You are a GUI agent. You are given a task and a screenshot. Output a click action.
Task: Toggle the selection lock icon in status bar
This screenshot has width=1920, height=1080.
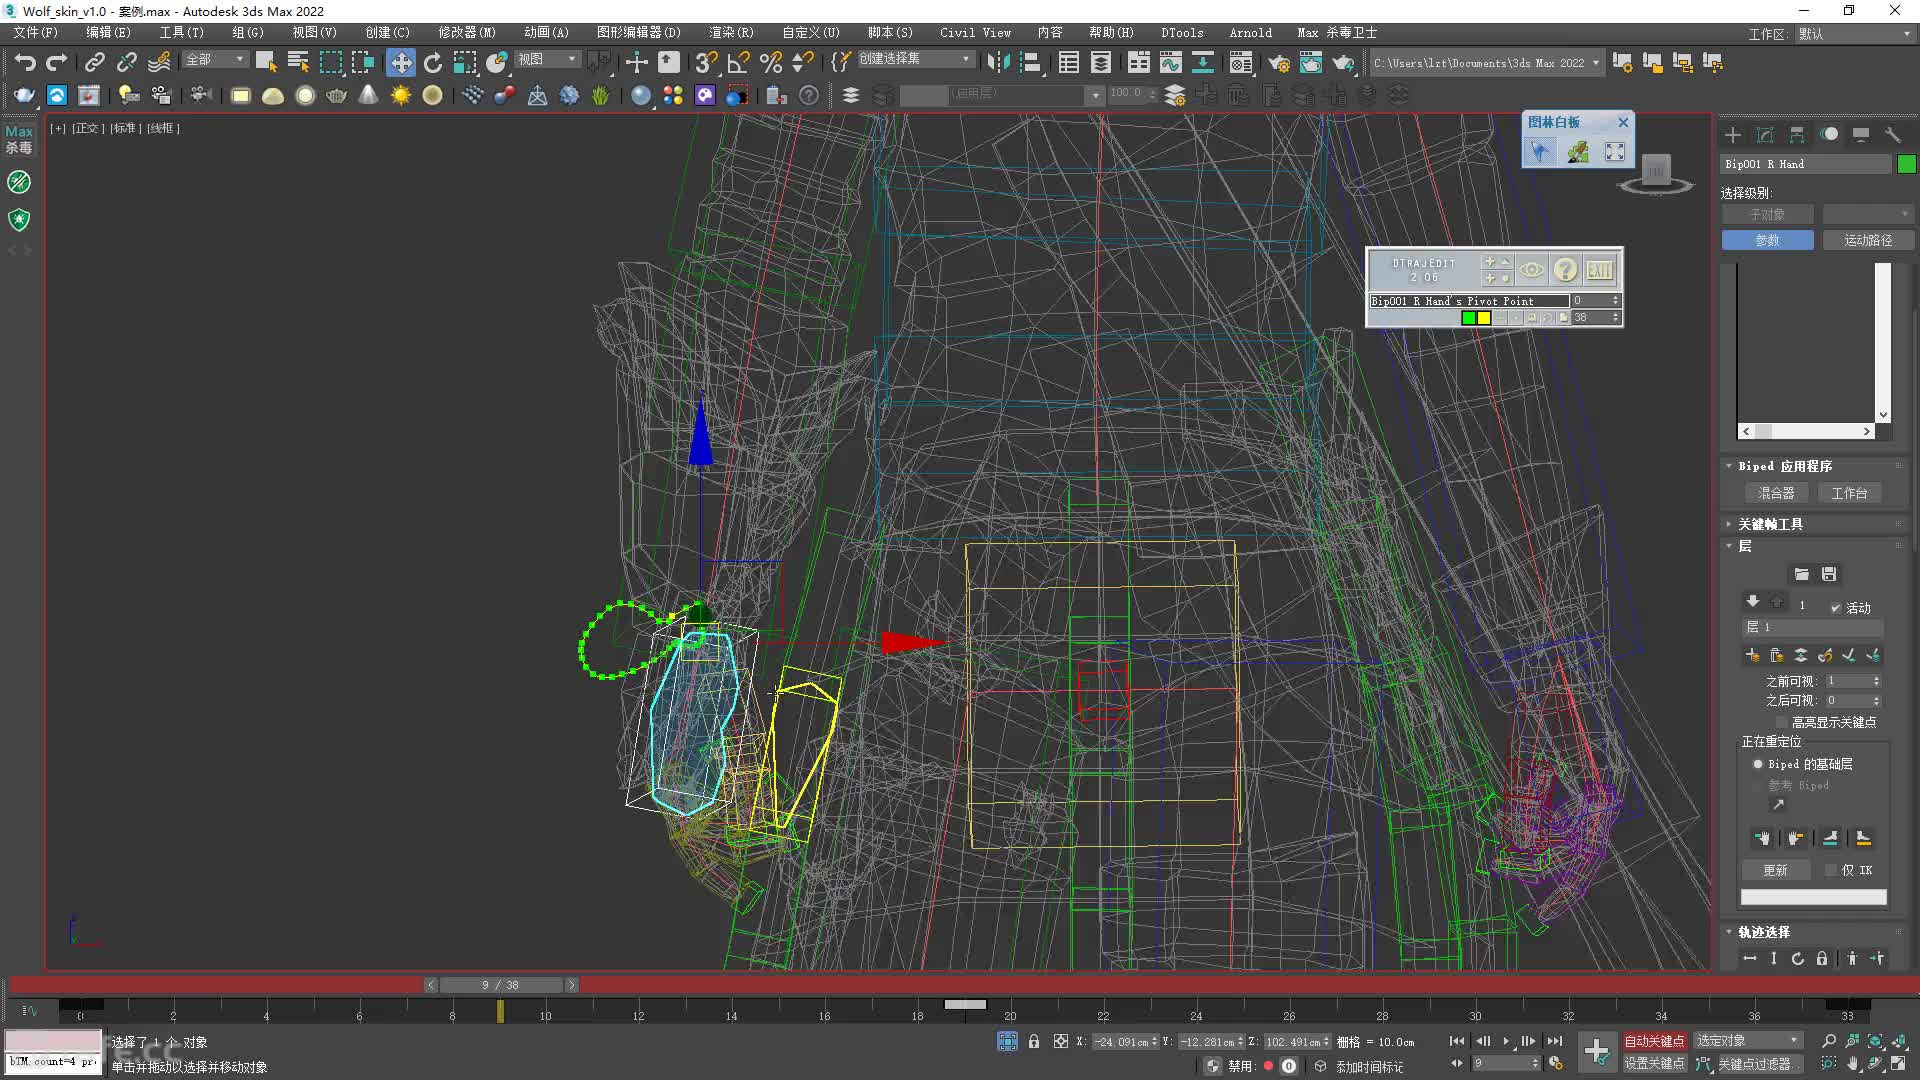pyautogui.click(x=1034, y=1041)
